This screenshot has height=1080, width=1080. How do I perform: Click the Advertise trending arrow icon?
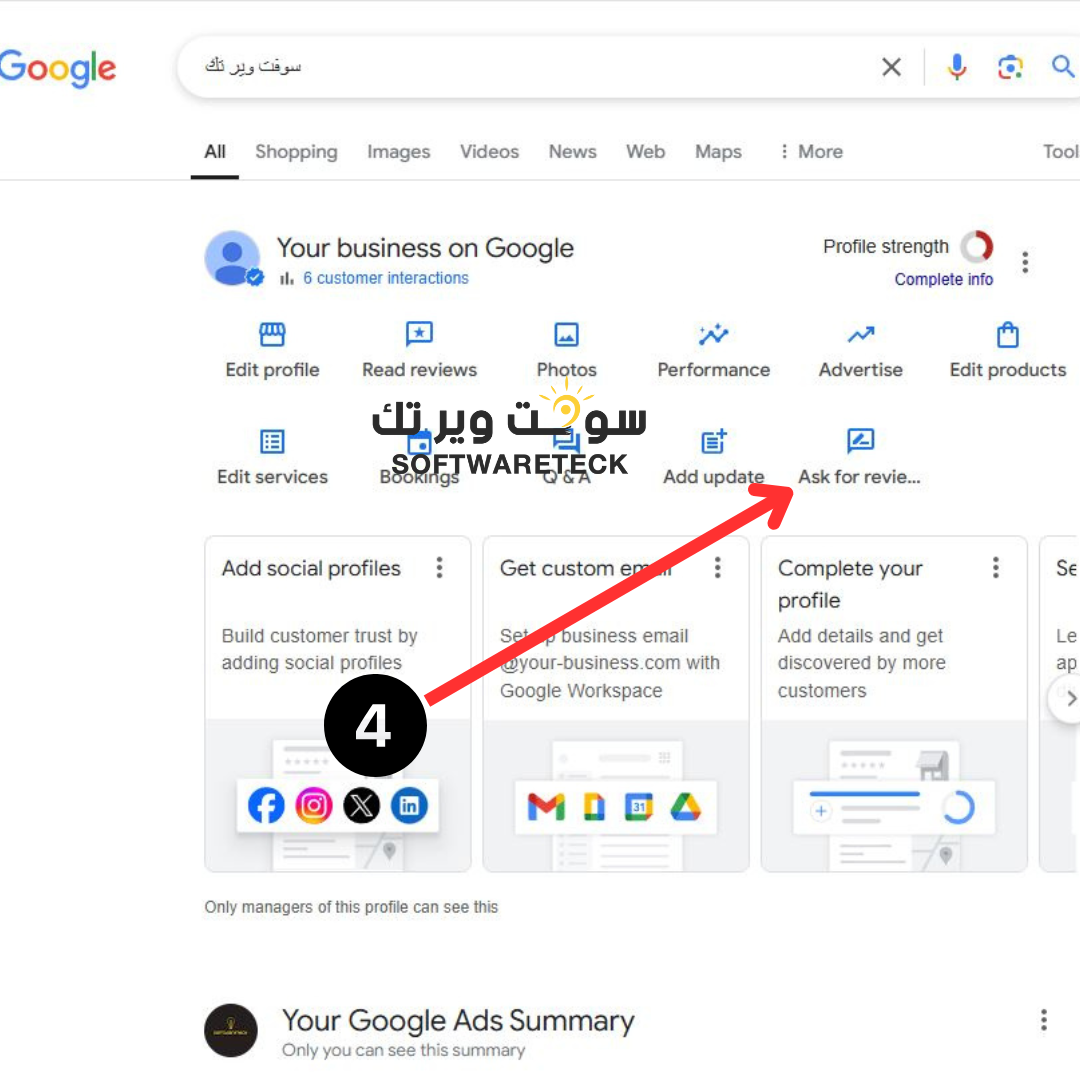point(860,335)
